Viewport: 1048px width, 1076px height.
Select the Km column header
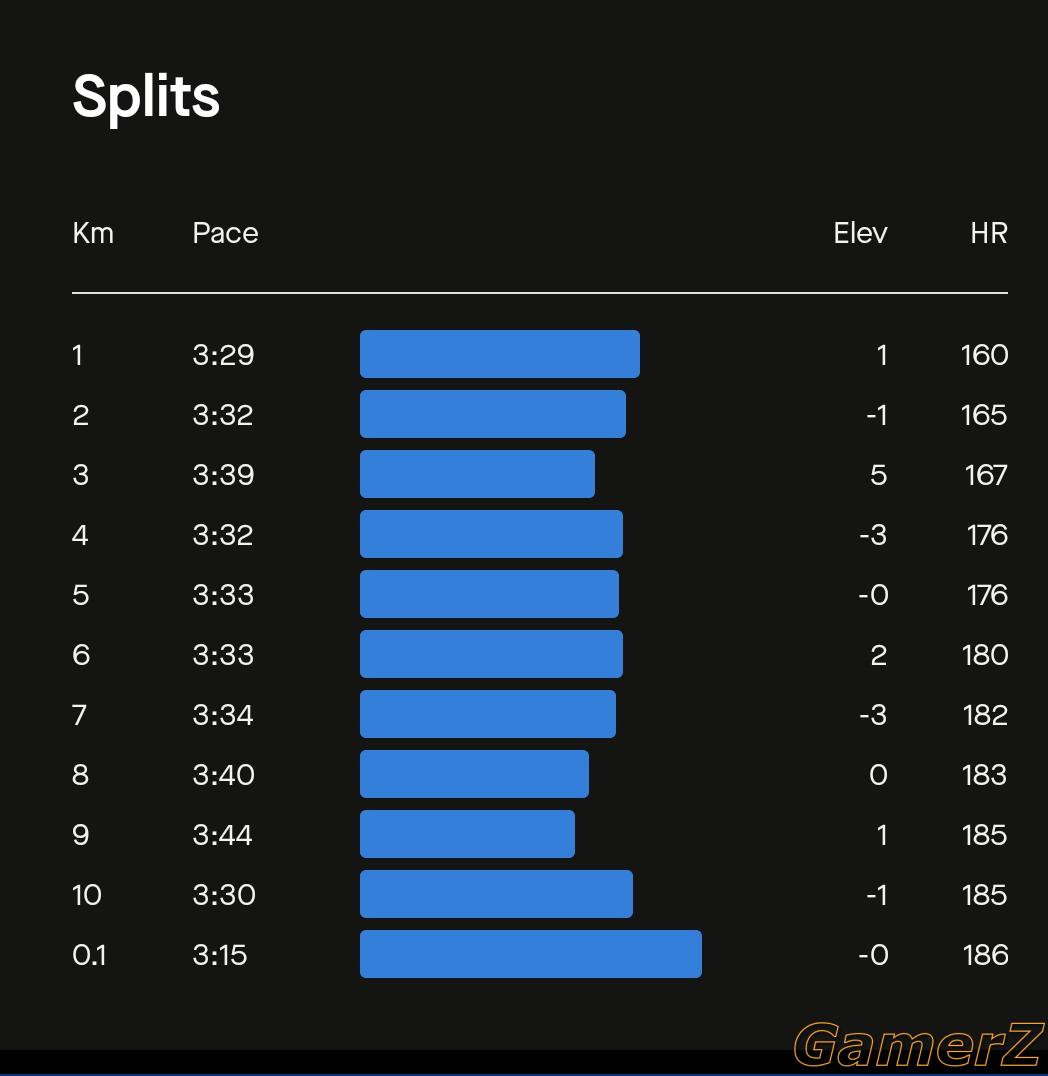point(93,233)
